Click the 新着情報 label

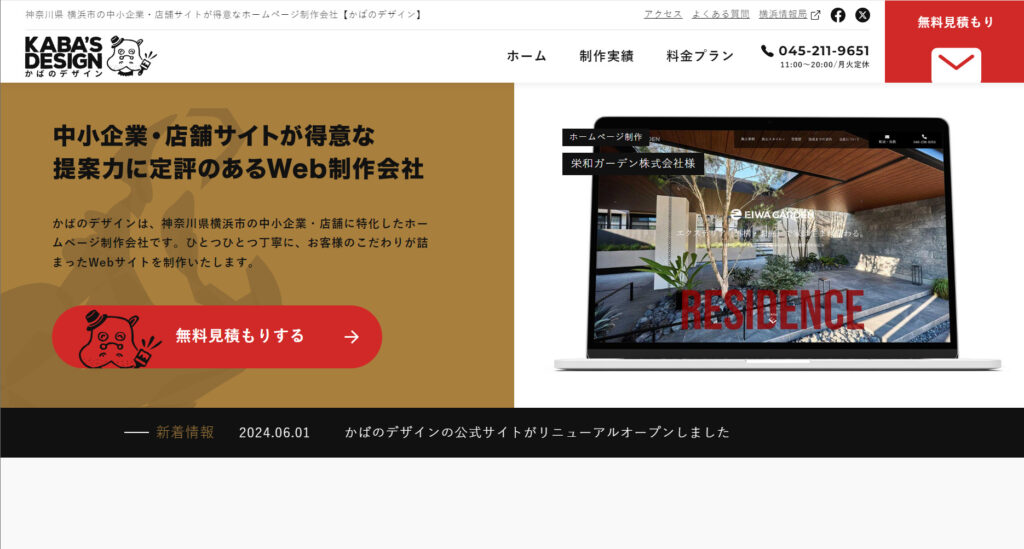click(185, 432)
